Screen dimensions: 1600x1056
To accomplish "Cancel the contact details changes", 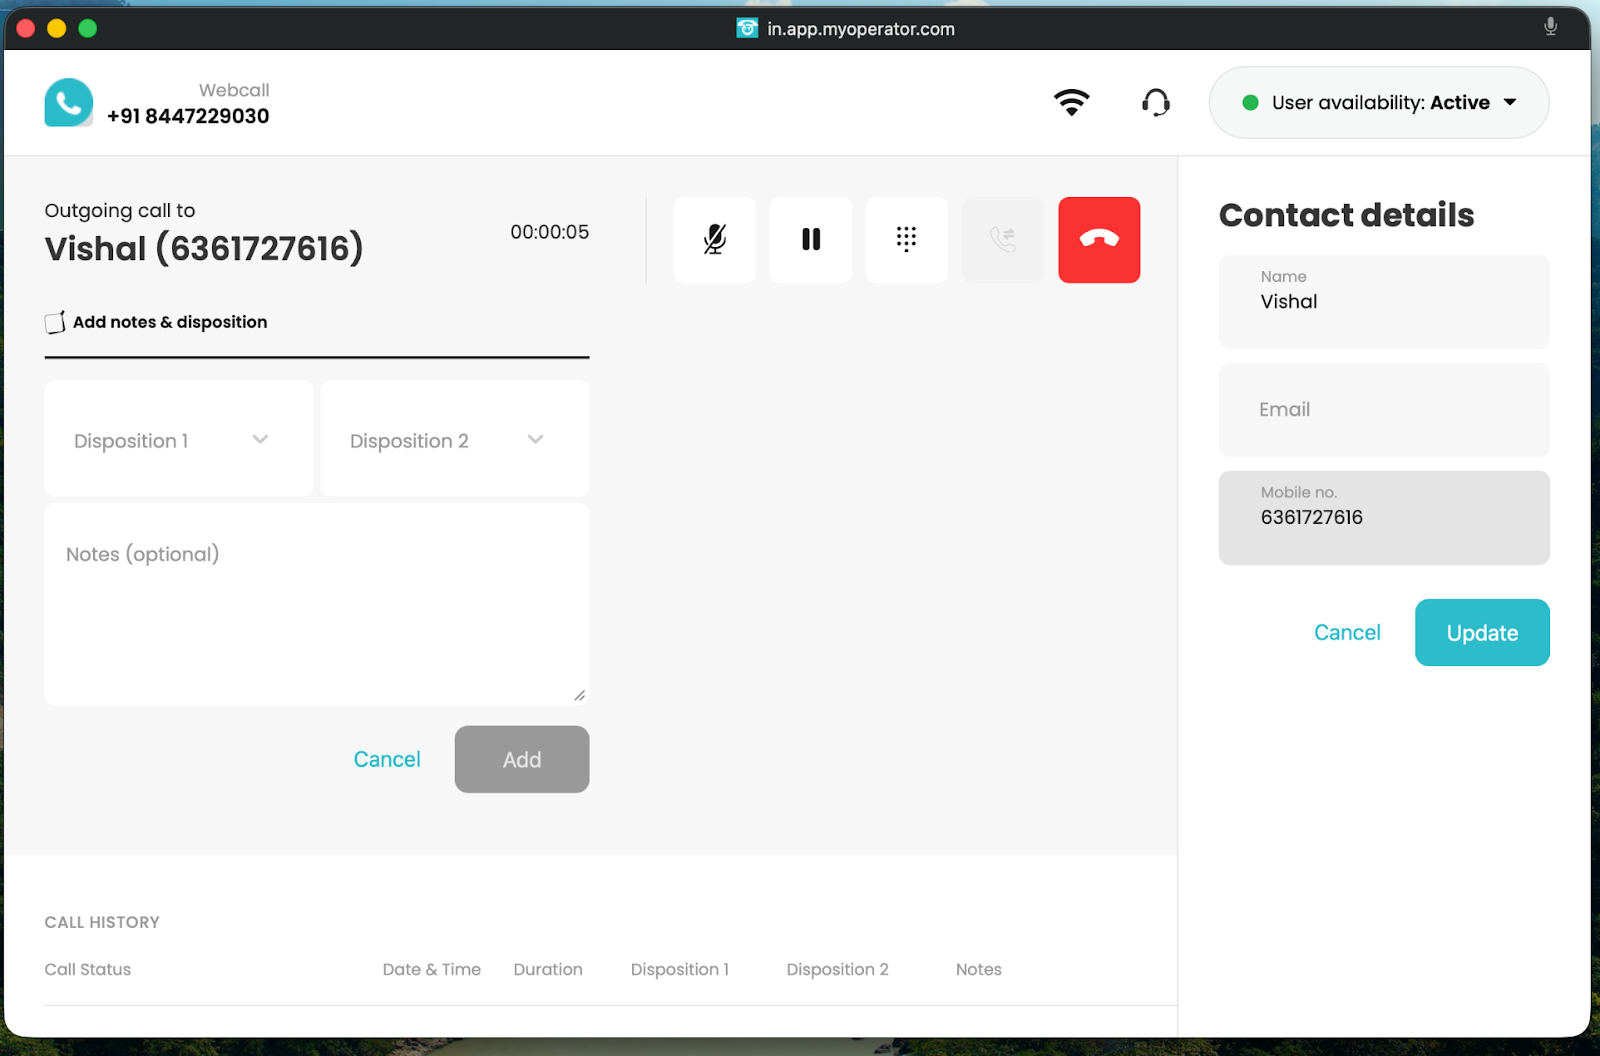I will [x=1346, y=633].
